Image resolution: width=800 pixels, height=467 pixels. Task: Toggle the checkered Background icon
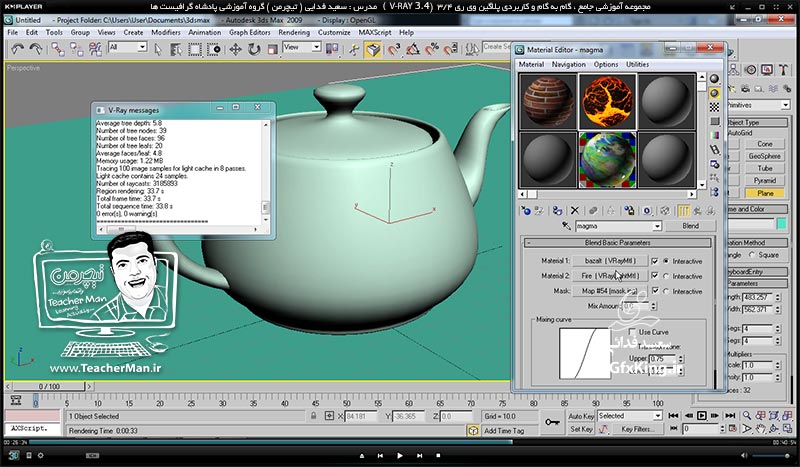pos(714,107)
